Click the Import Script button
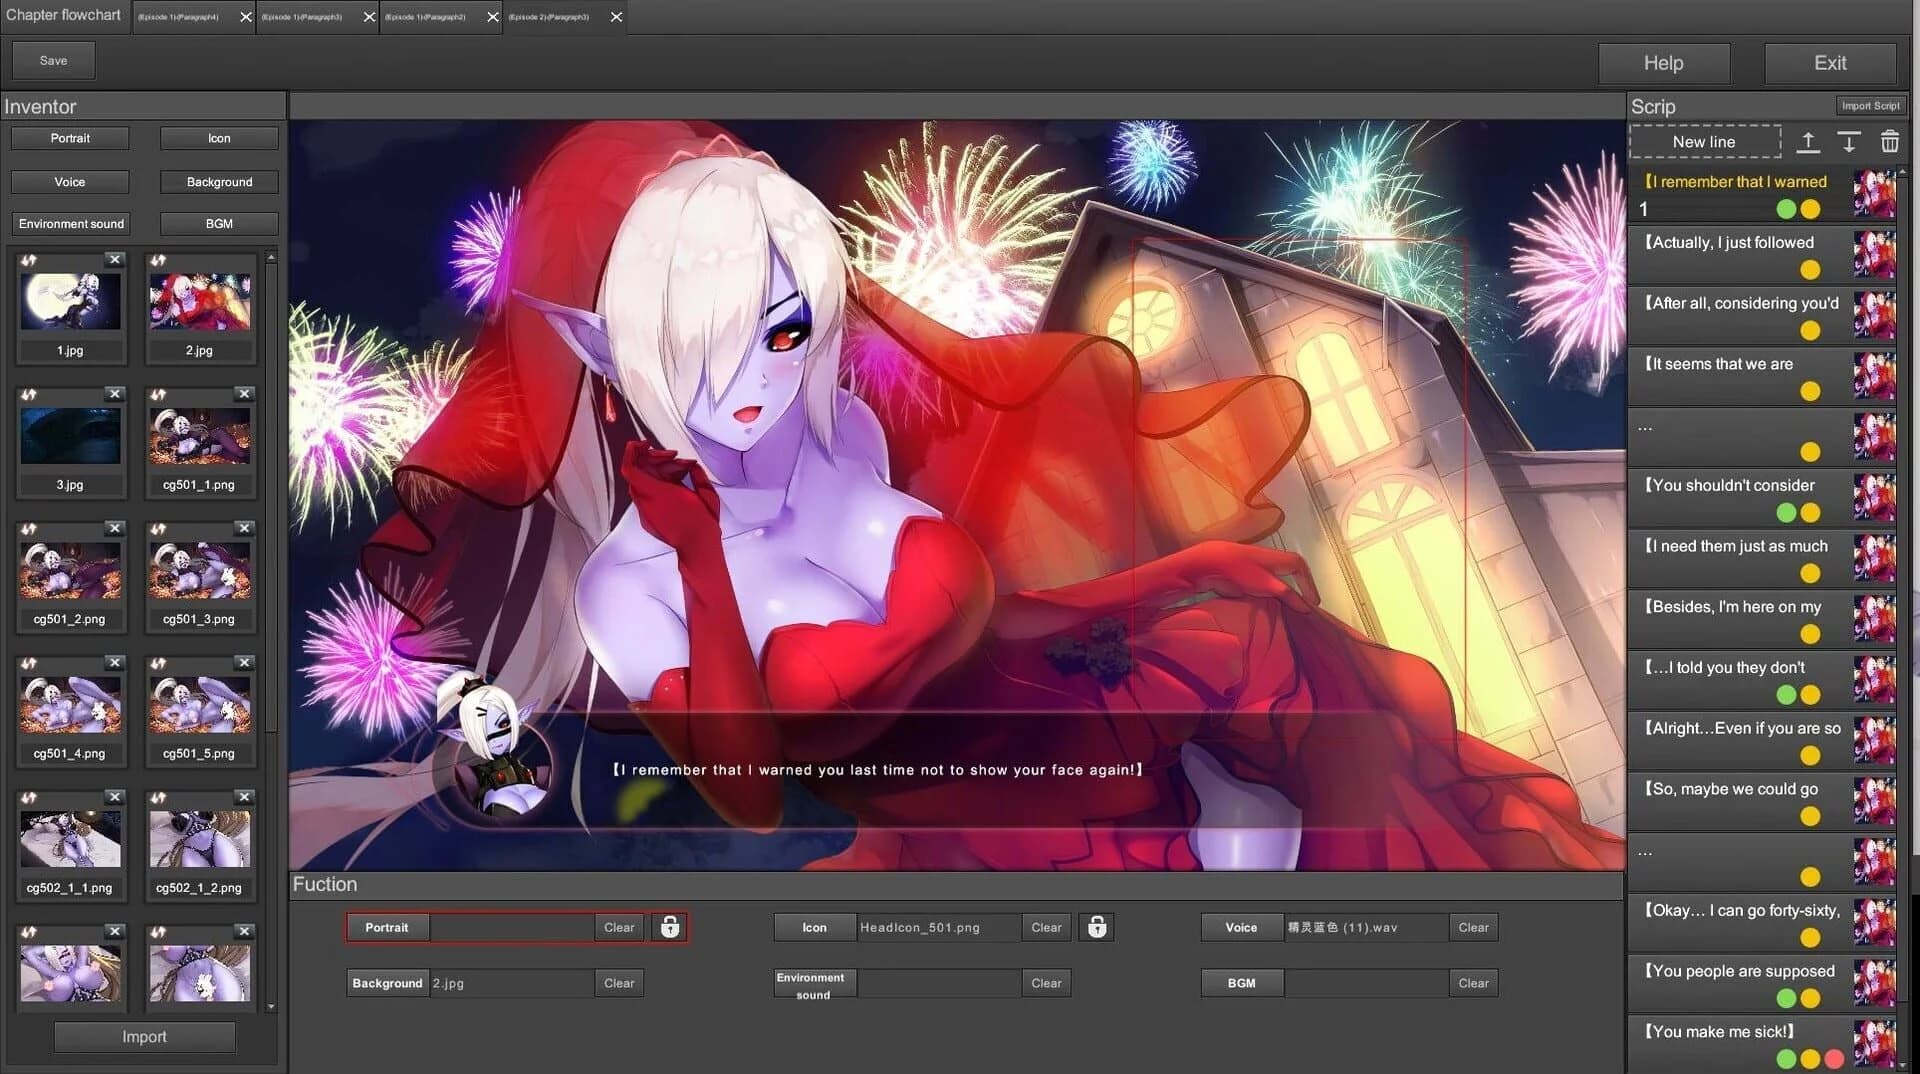The width and height of the screenshot is (1920, 1074). pyautogui.click(x=1871, y=105)
